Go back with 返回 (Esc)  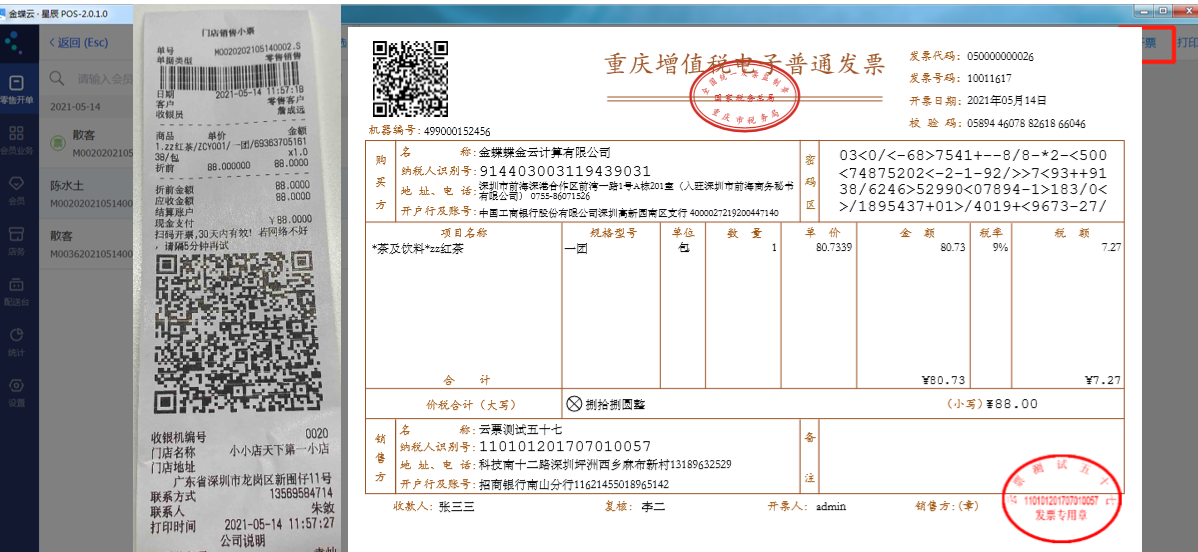78,42
